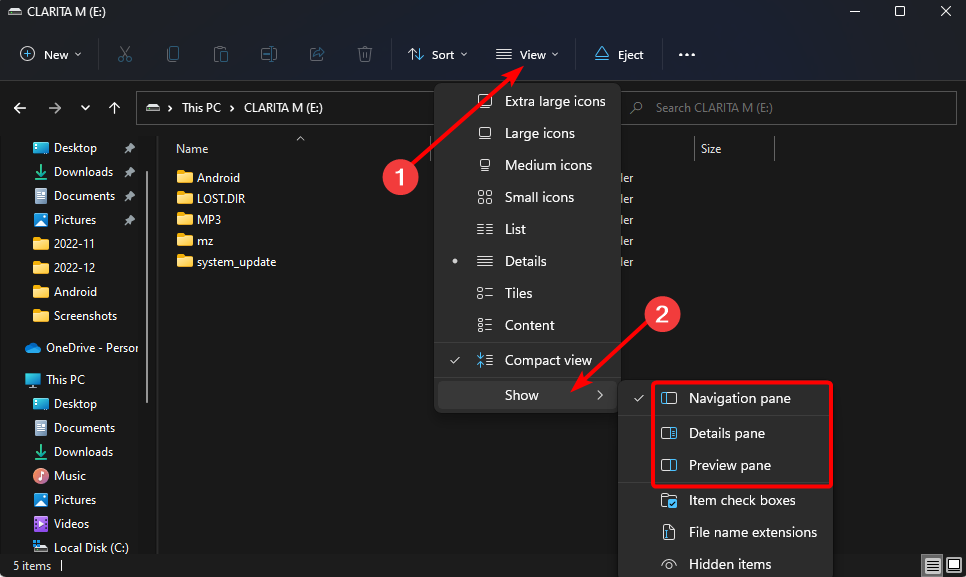Toggle Preview pane in Show submenu
Image resolution: width=966 pixels, height=577 pixels.
pyautogui.click(x=726, y=465)
